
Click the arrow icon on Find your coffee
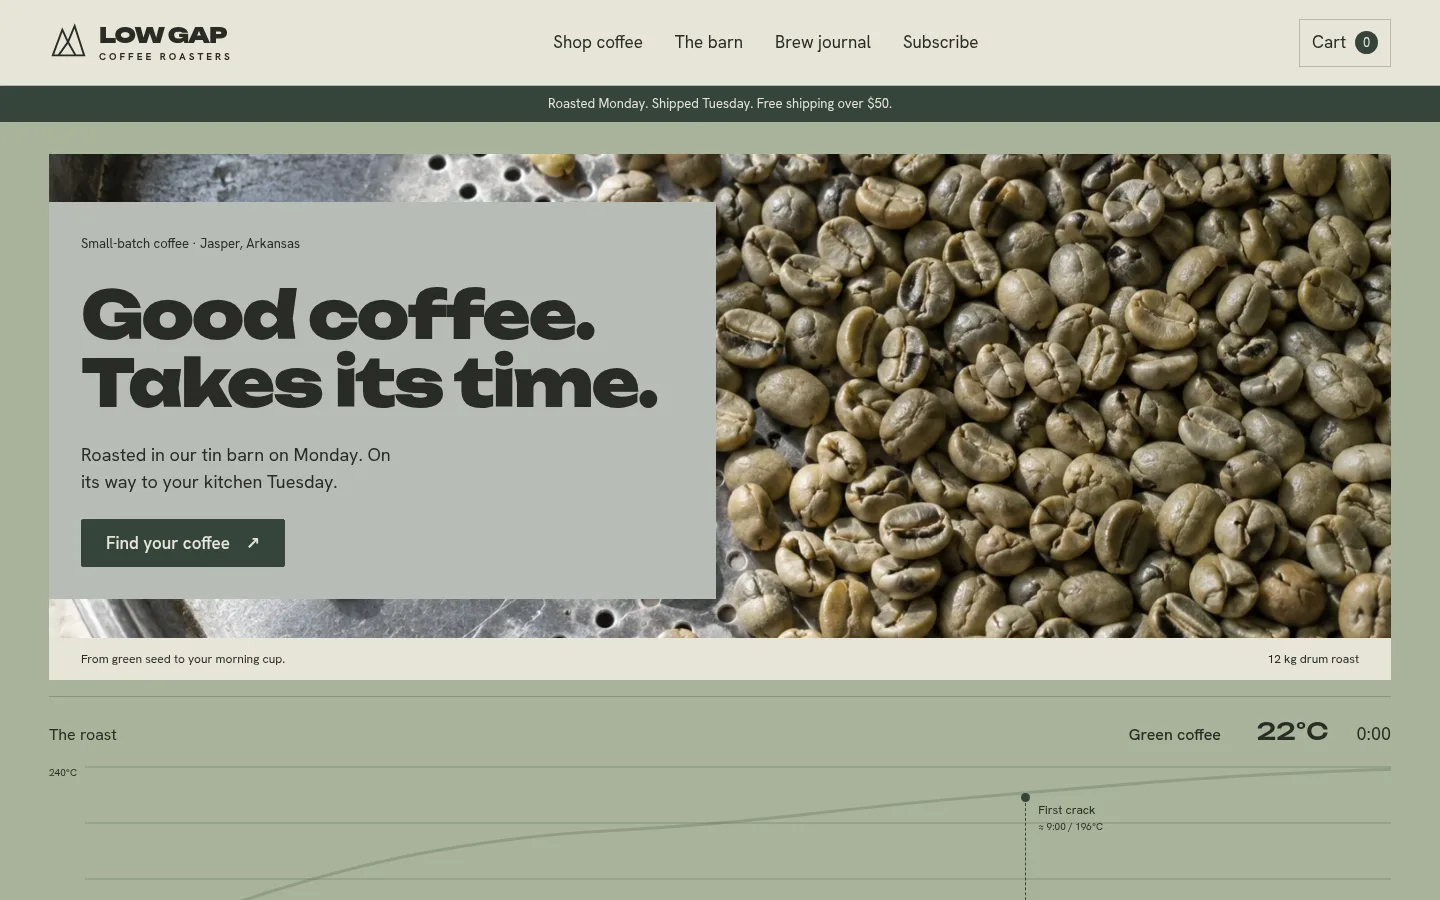(253, 543)
